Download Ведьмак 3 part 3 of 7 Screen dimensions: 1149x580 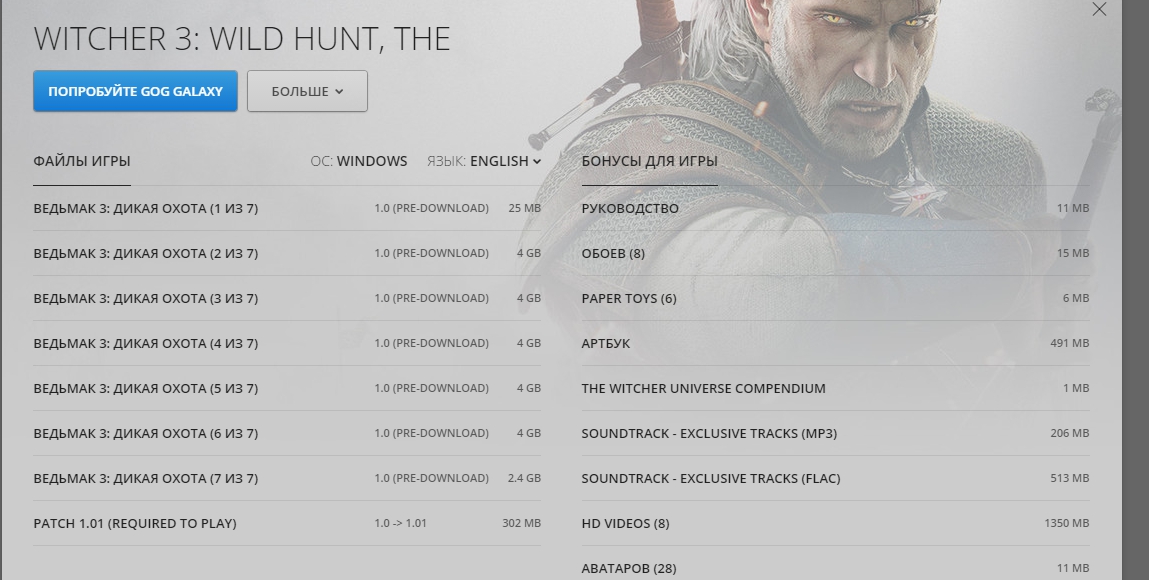pos(146,299)
